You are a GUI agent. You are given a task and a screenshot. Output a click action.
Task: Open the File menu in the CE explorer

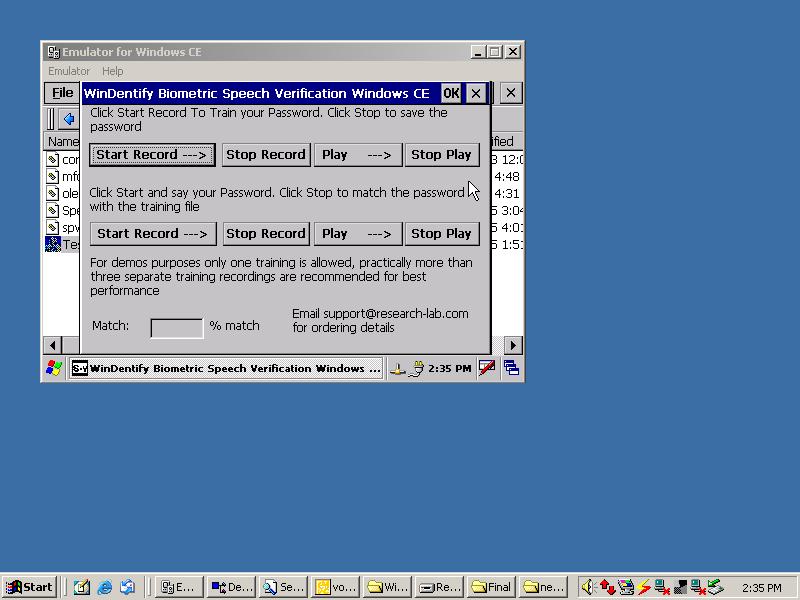pyautogui.click(x=62, y=93)
